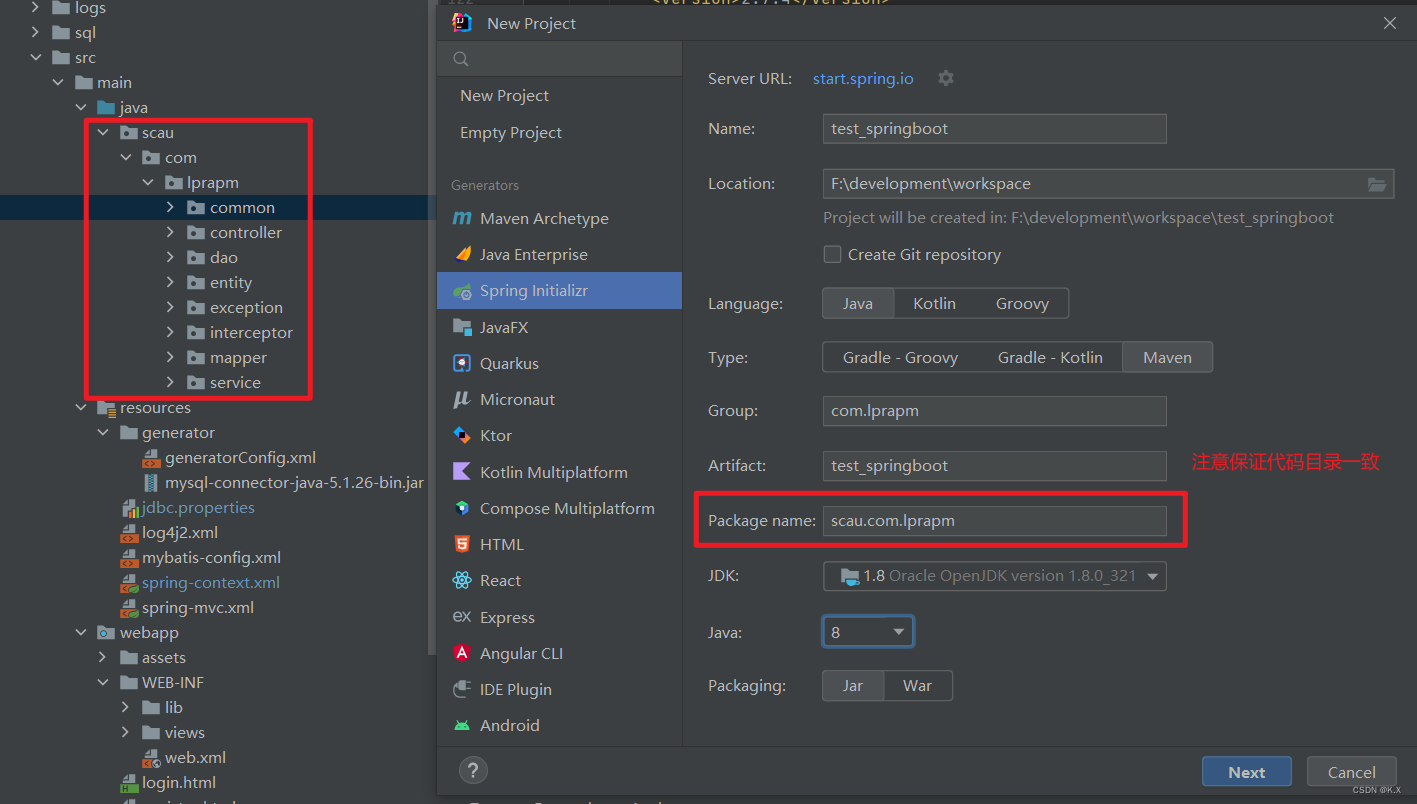Click the mysql-connector jar file icon
The image size is (1417, 804).
(x=151, y=483)
